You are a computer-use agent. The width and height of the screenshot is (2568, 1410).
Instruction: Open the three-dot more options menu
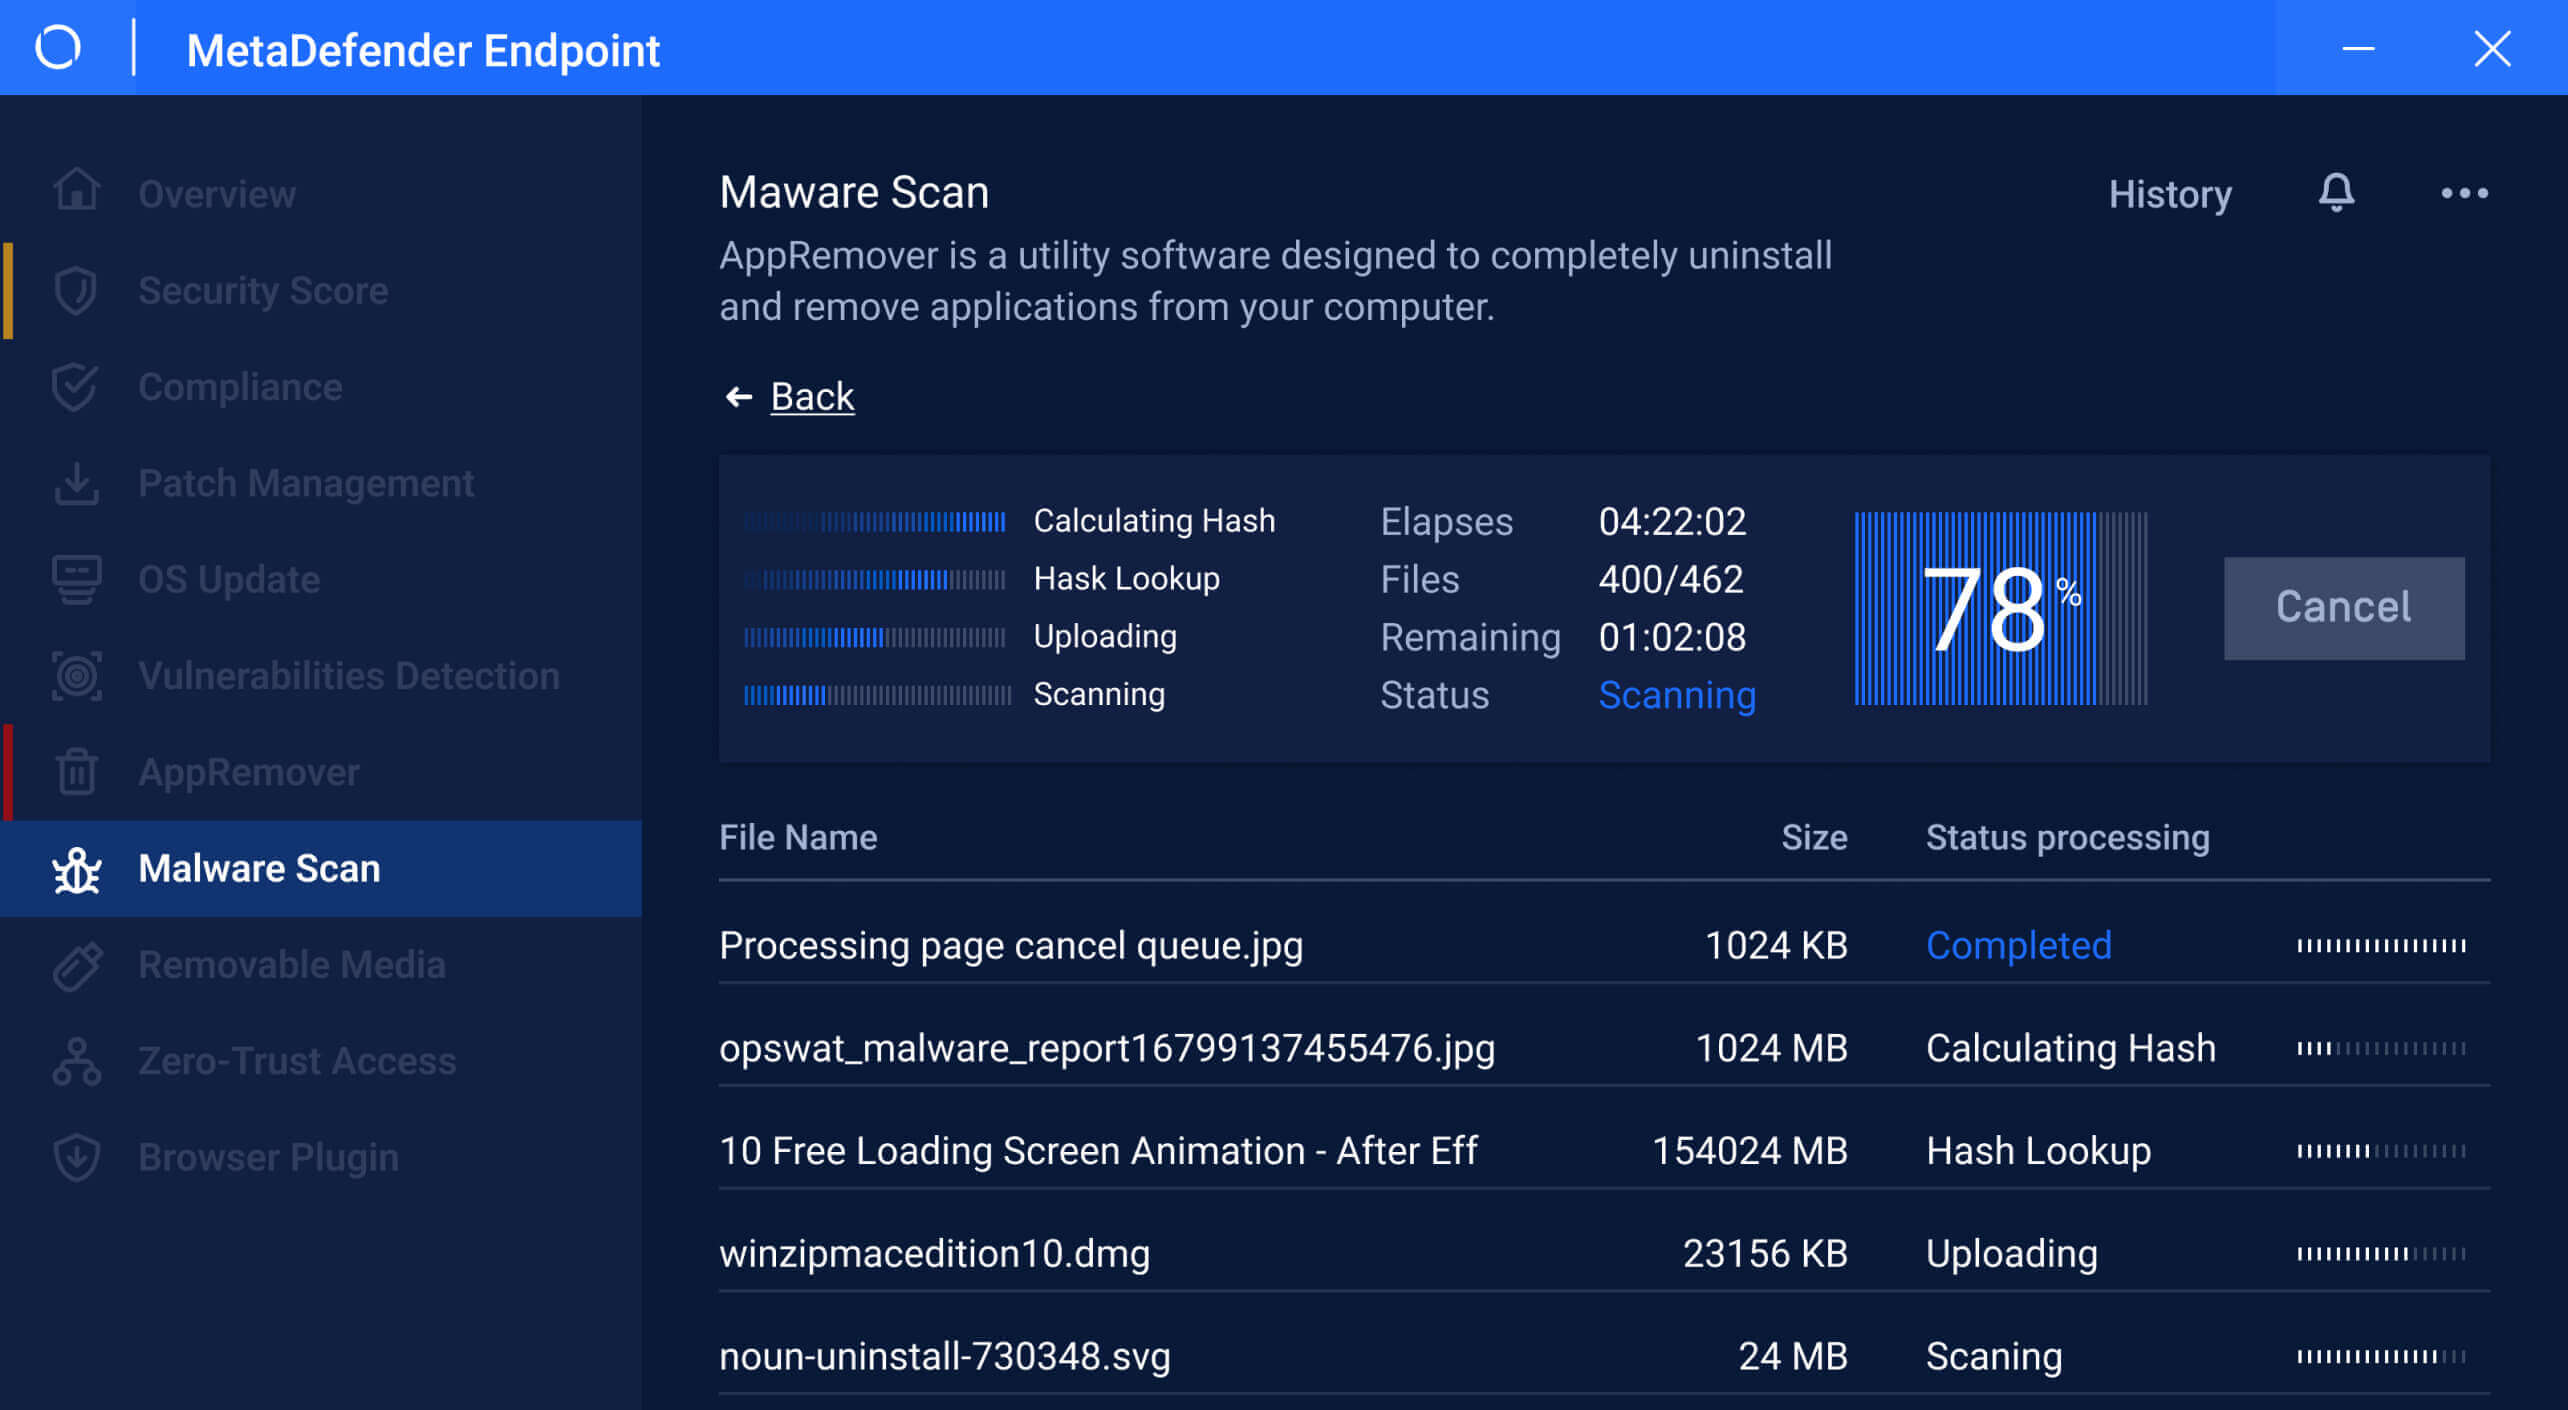[2464, 193]
